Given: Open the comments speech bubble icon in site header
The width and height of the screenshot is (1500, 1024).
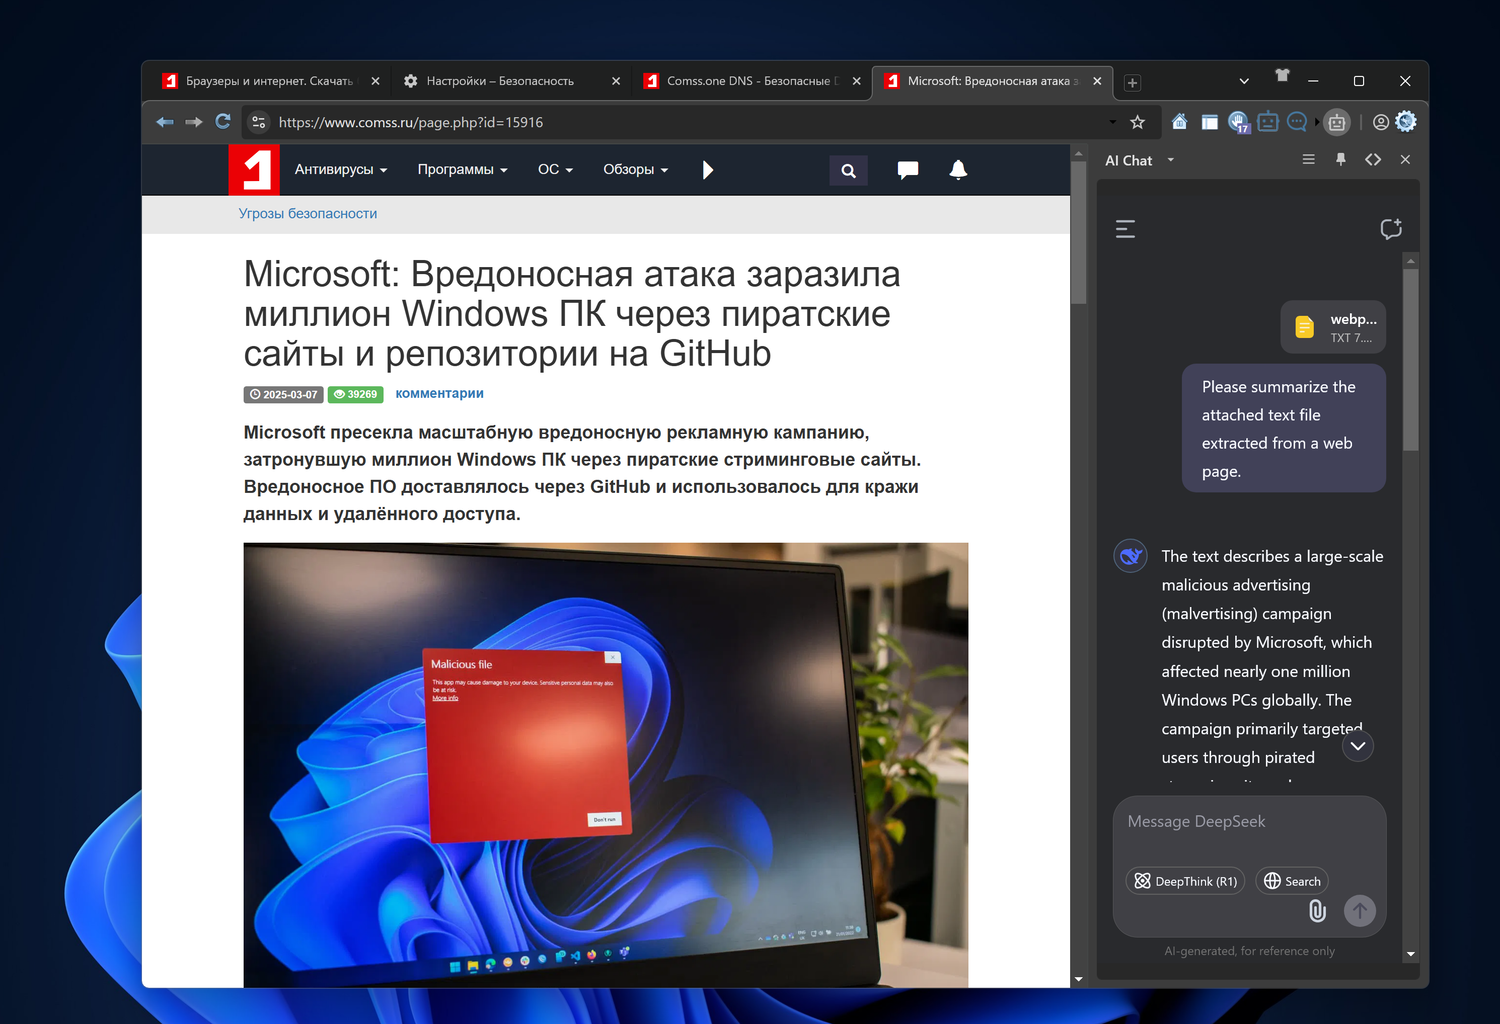Looking at the screenshot, I should click(908, 170).
